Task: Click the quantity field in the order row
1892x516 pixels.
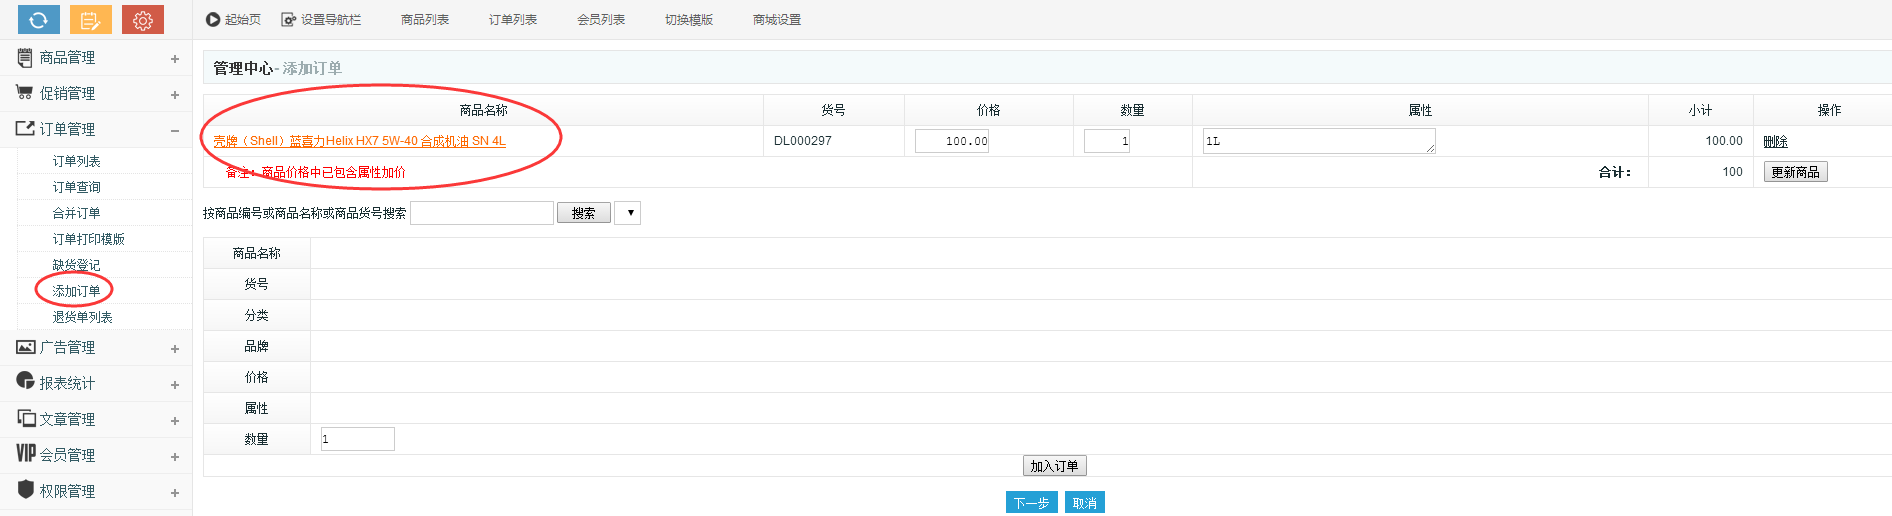Action: [1107, 141]
